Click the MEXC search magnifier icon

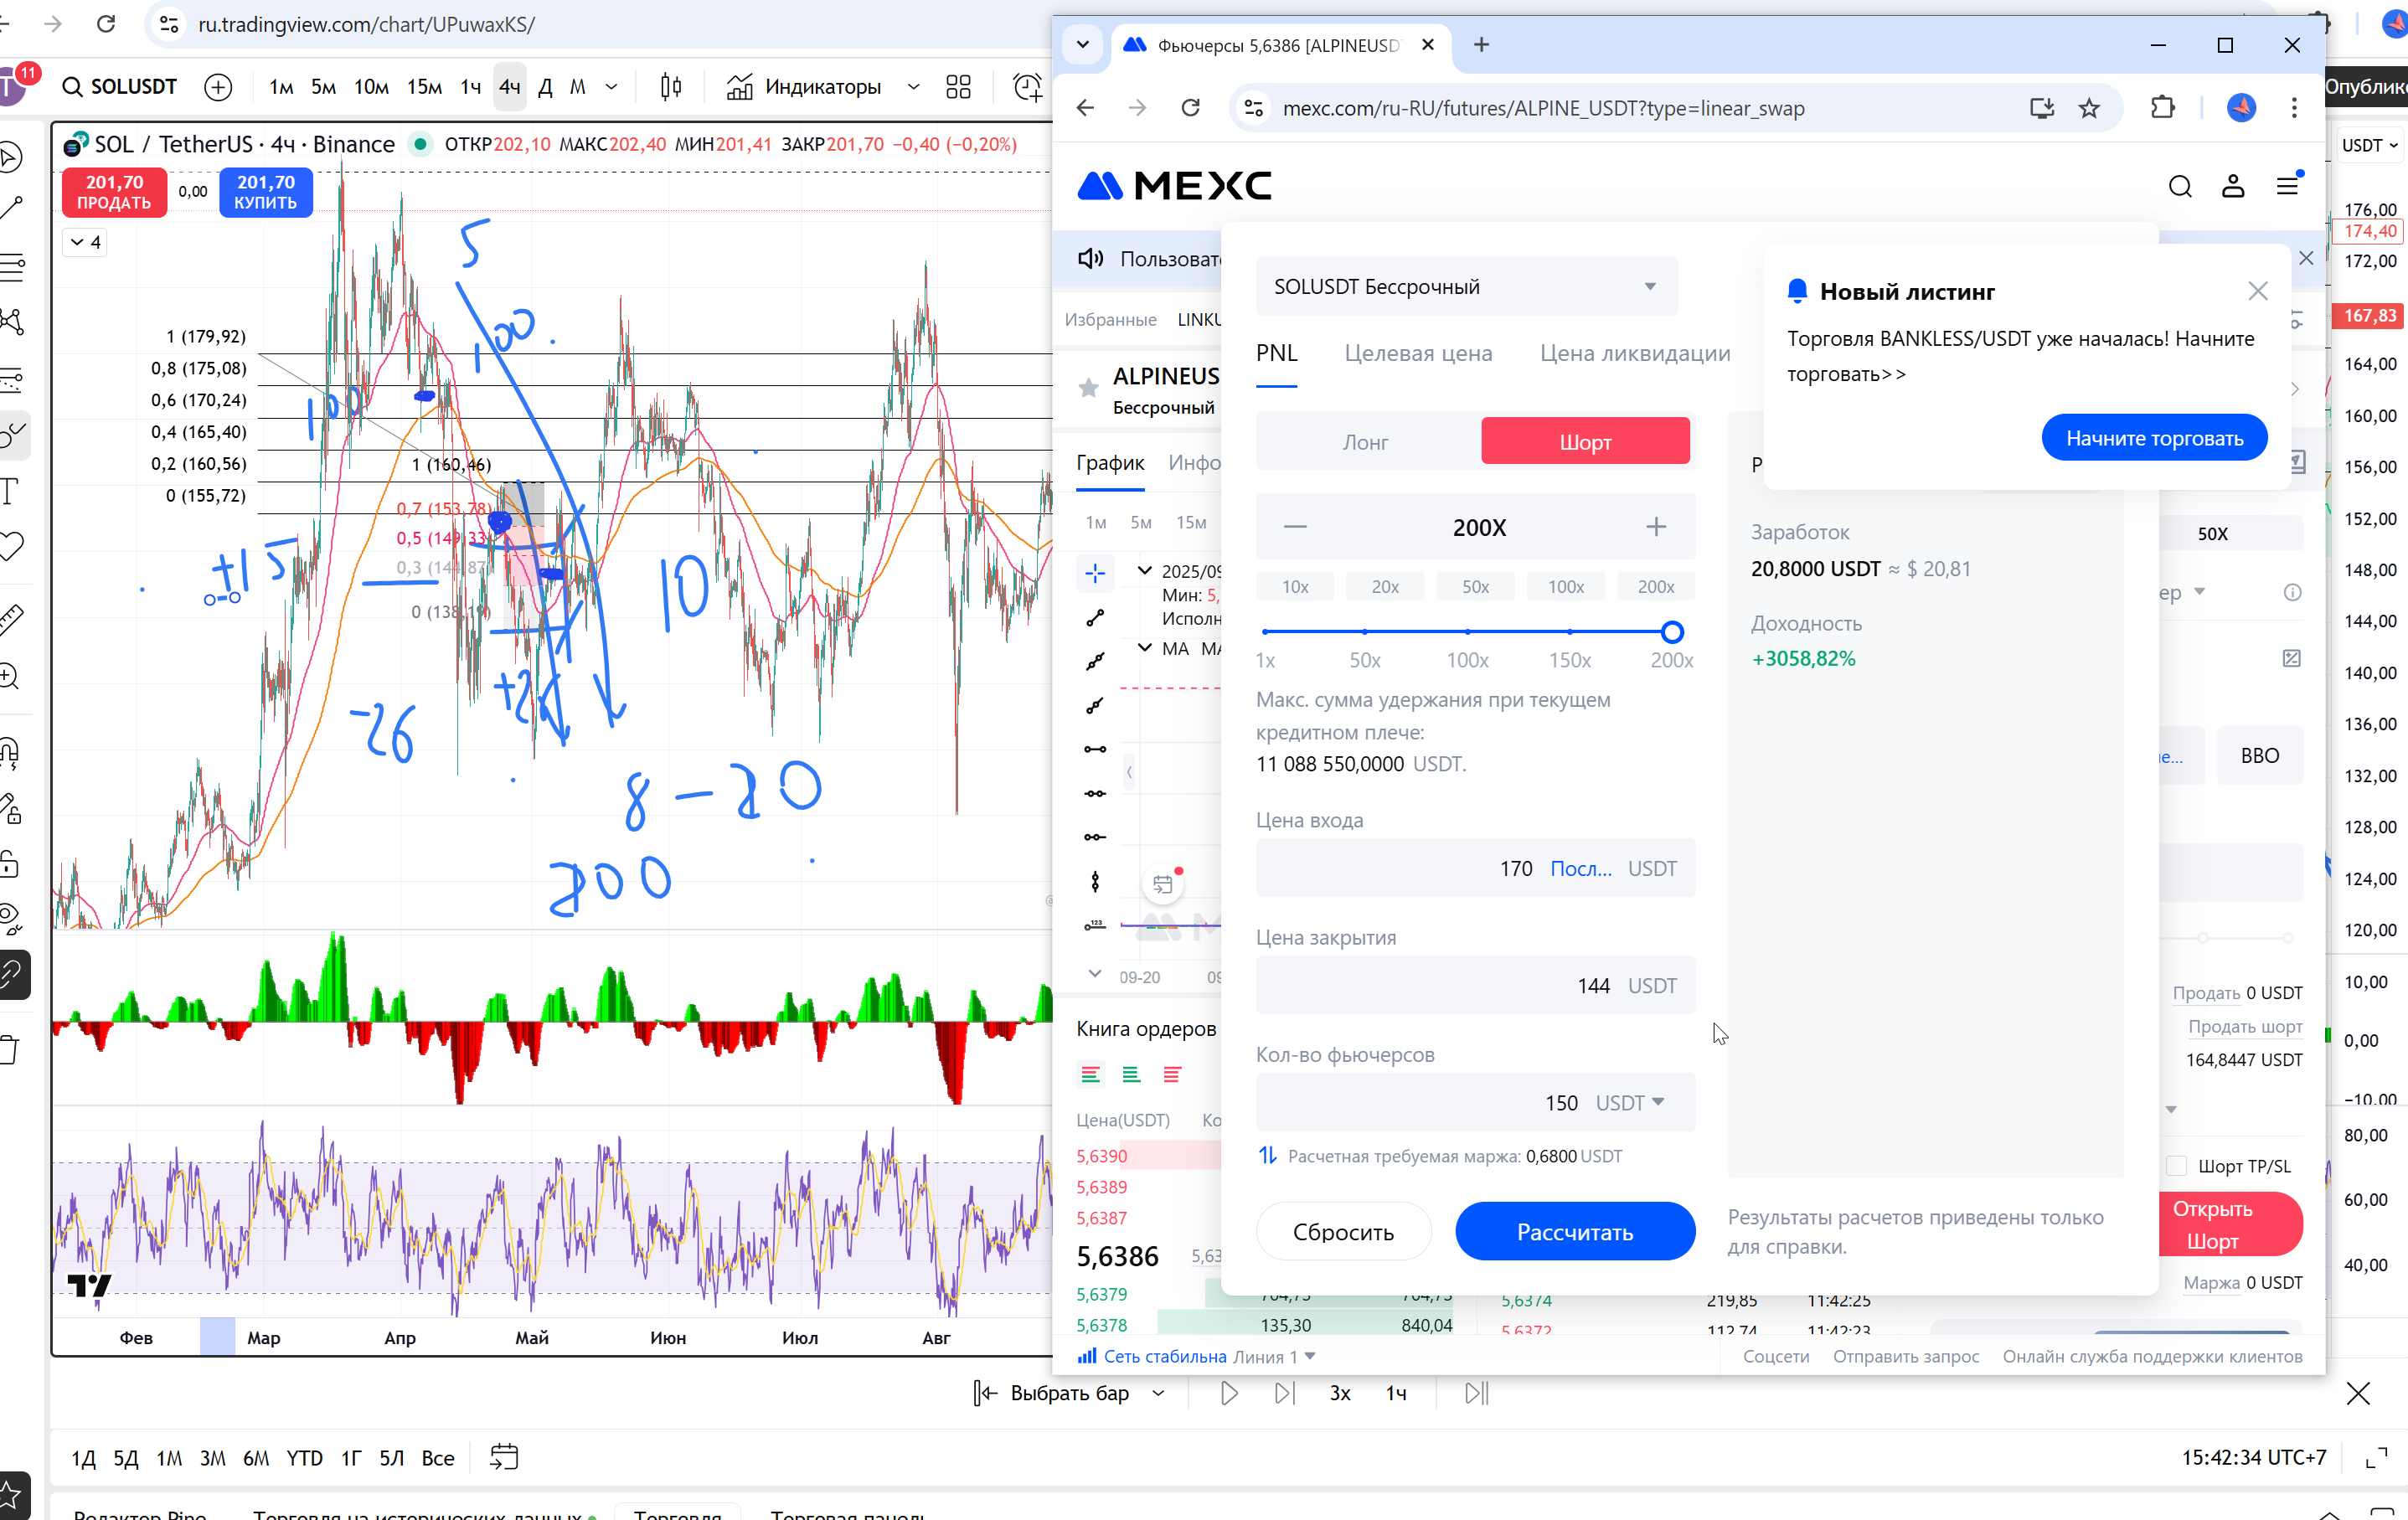pyautogui.click(x=2180, y=186)
